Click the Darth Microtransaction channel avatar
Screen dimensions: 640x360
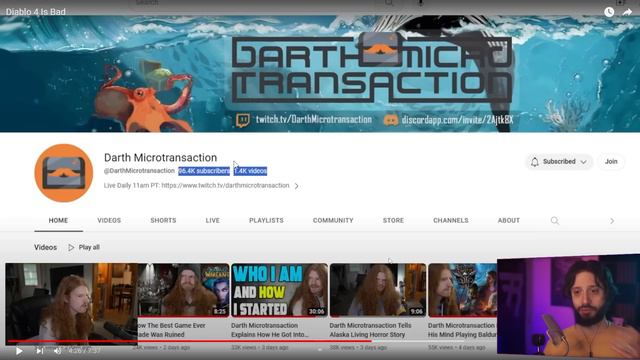click(64, 173)
